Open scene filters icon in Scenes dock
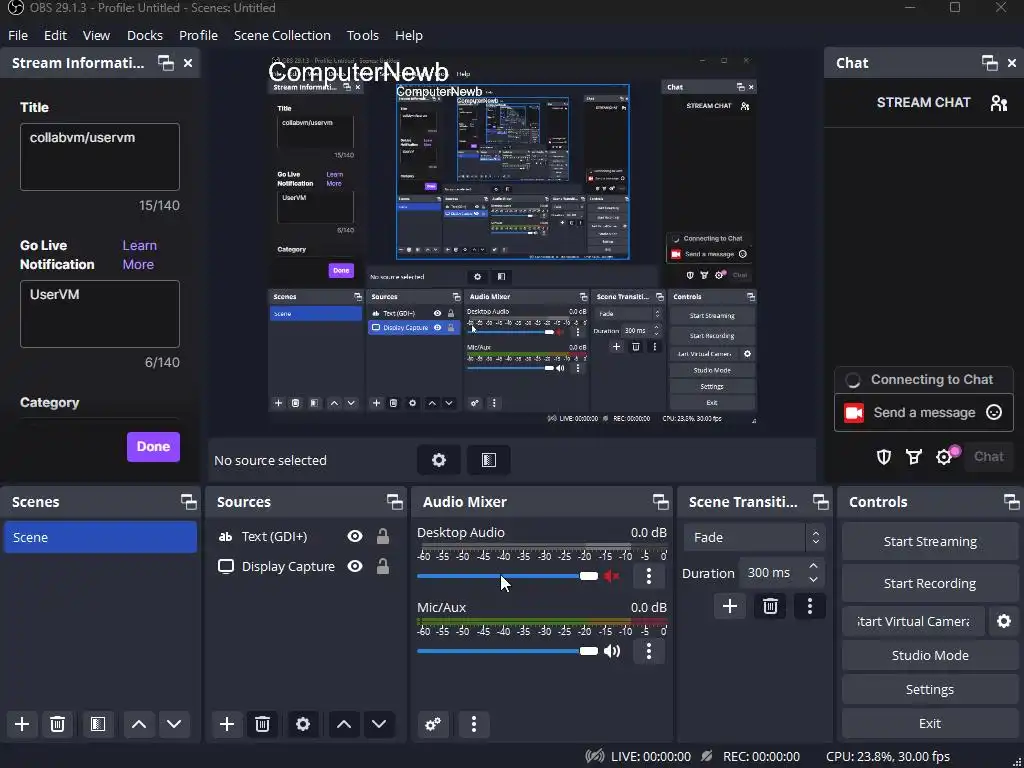This screenshot has width=1024, height=768. (x=98, y=724)
